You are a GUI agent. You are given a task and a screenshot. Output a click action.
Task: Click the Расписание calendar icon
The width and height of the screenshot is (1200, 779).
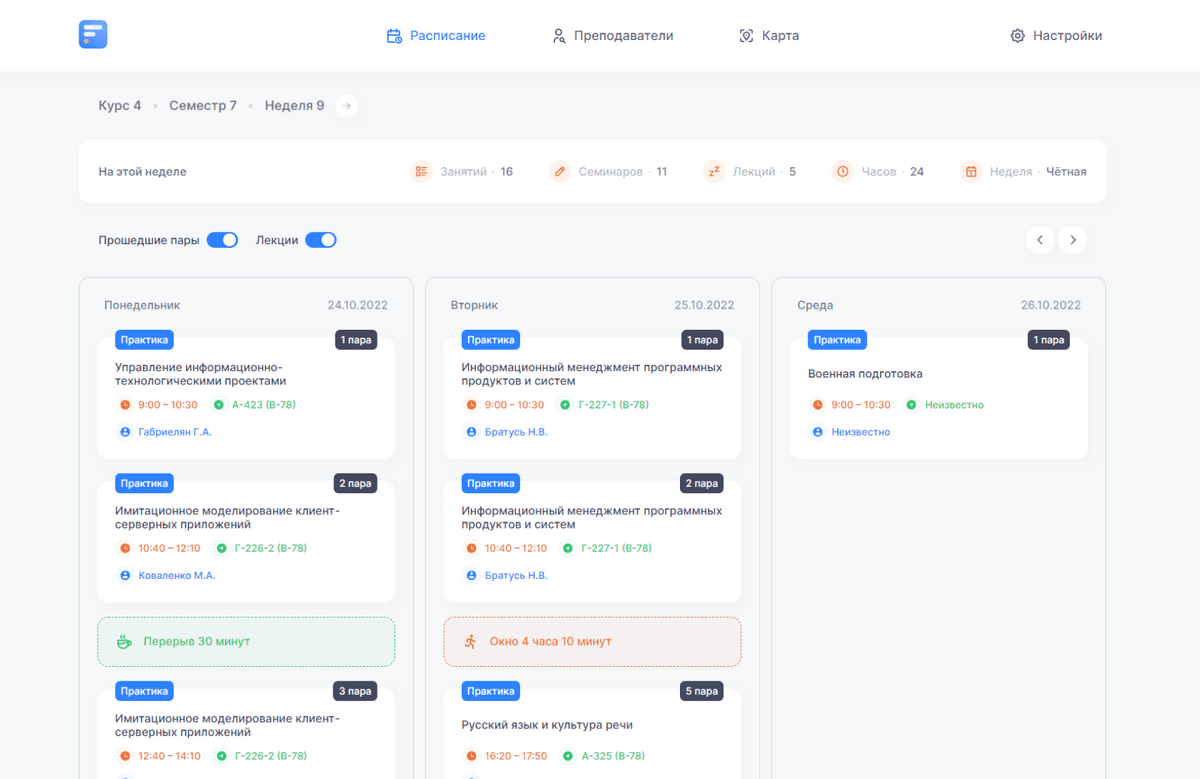[394, 36]
